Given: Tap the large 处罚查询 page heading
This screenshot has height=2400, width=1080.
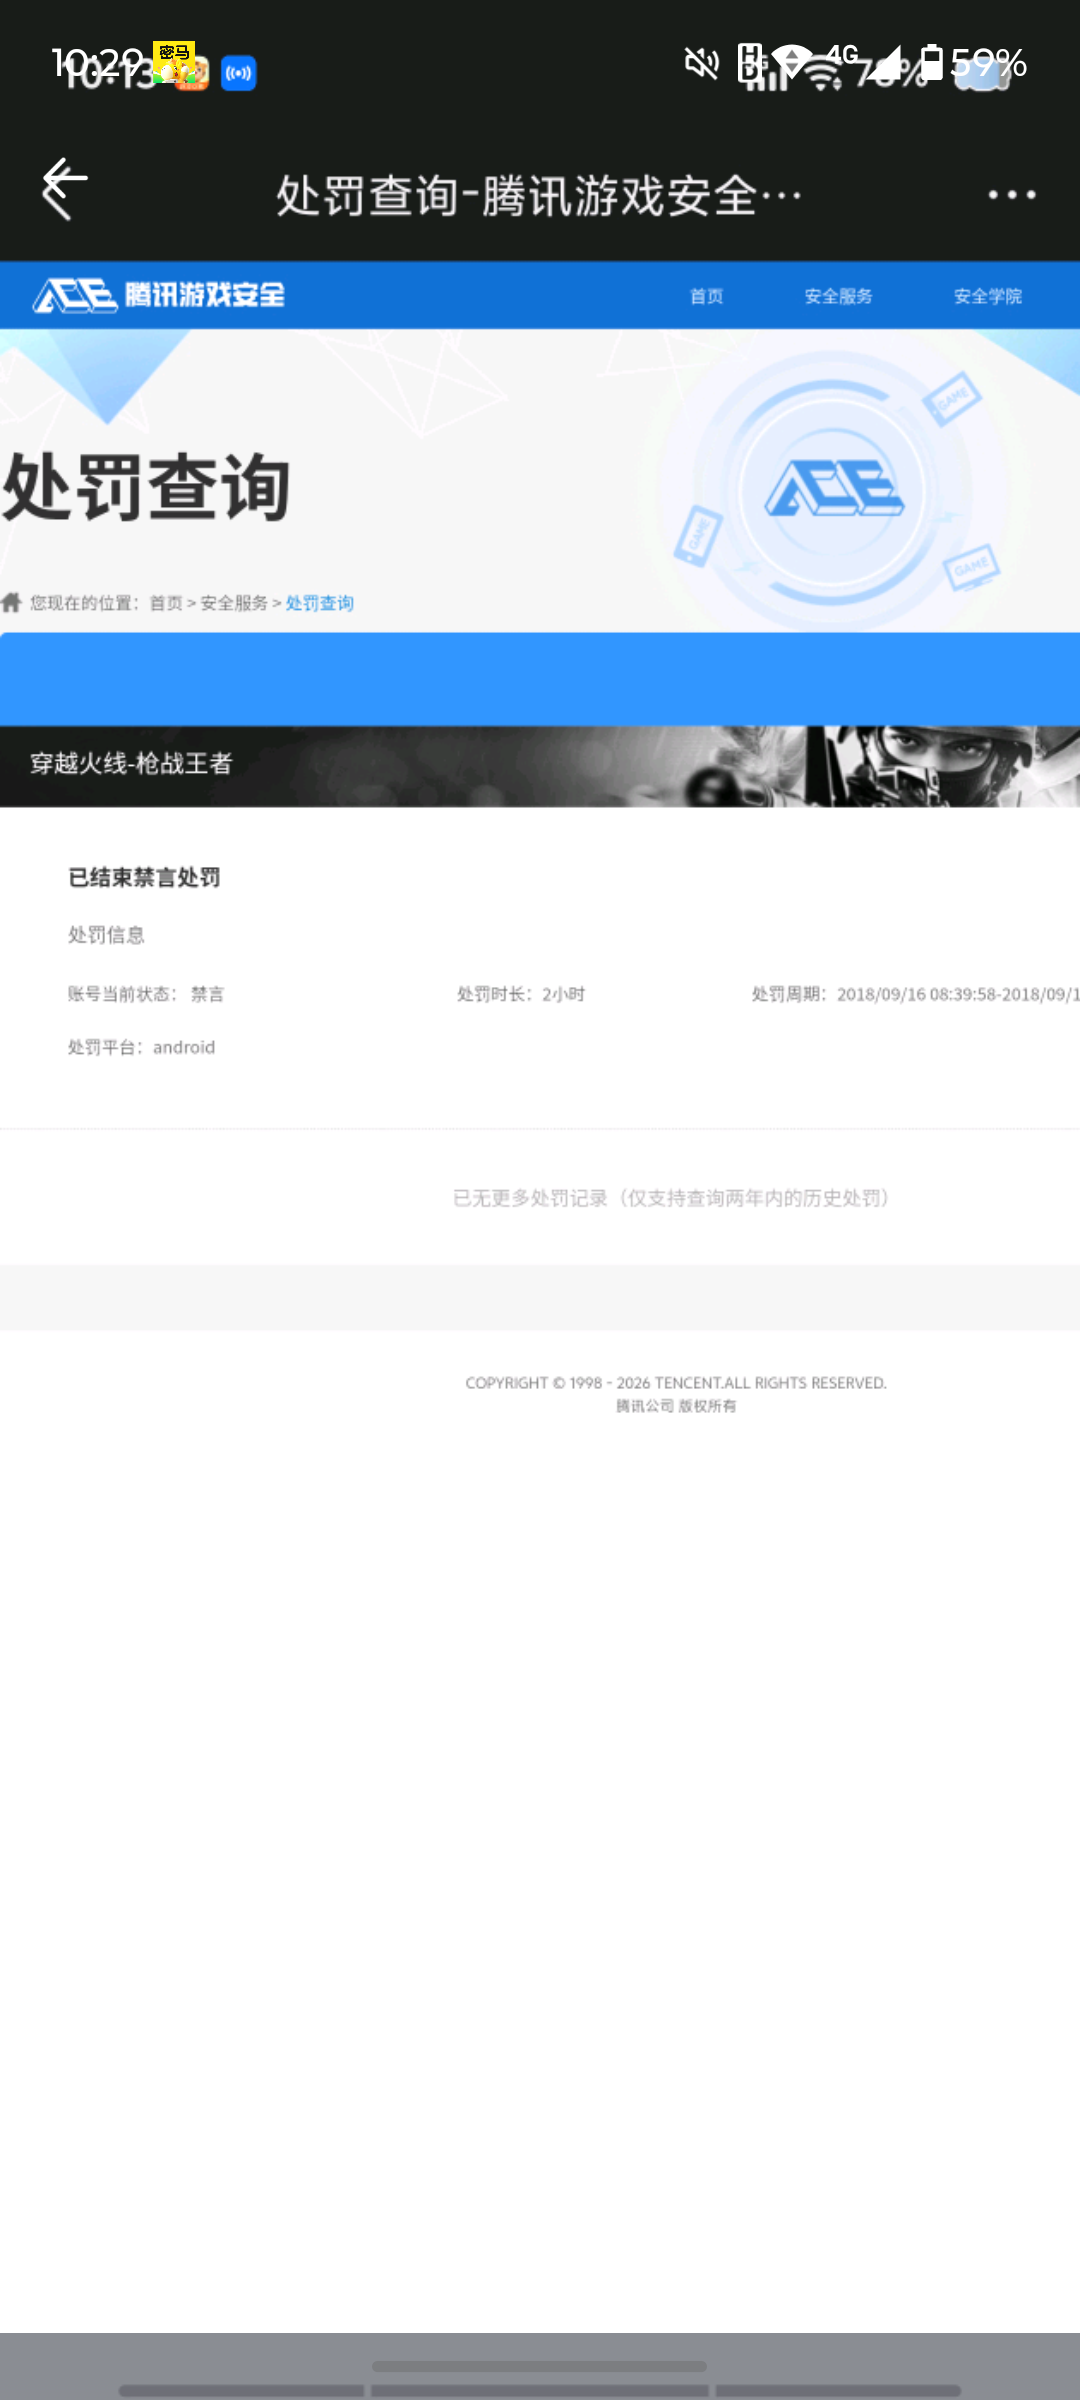Looking at the screenshot, I should (147, 487).
